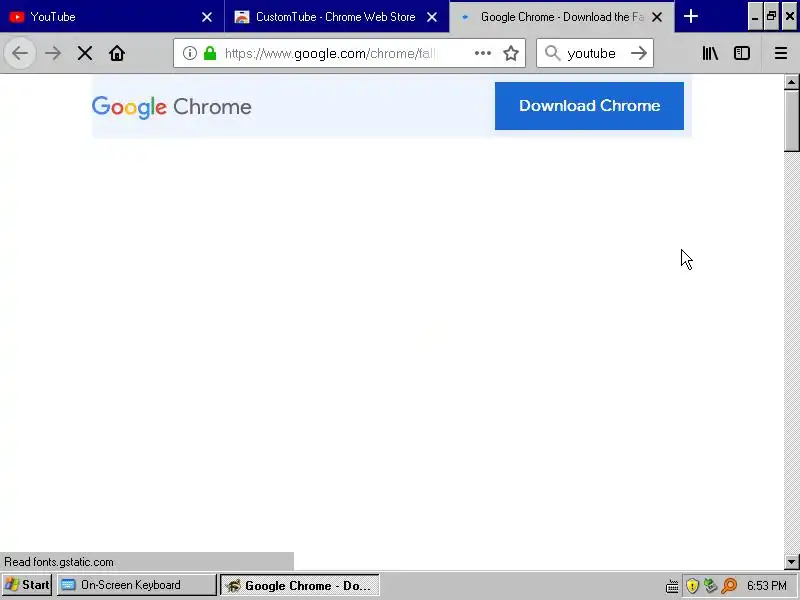The height and width of the screenshot is (600, 800).
Task: Click status text Read fonts.gstatic.com
Action: [59, 562]
